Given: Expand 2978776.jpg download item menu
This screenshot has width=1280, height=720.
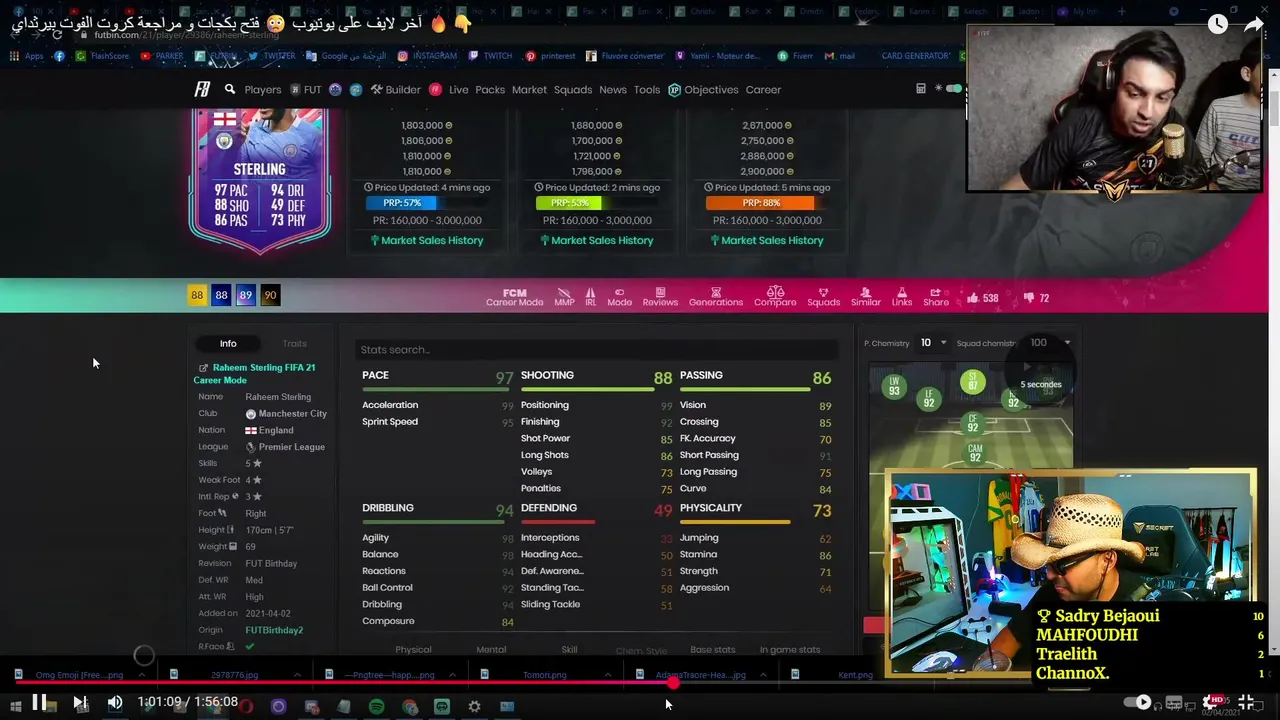Looking at the screenshot, I should pos(296,675).
